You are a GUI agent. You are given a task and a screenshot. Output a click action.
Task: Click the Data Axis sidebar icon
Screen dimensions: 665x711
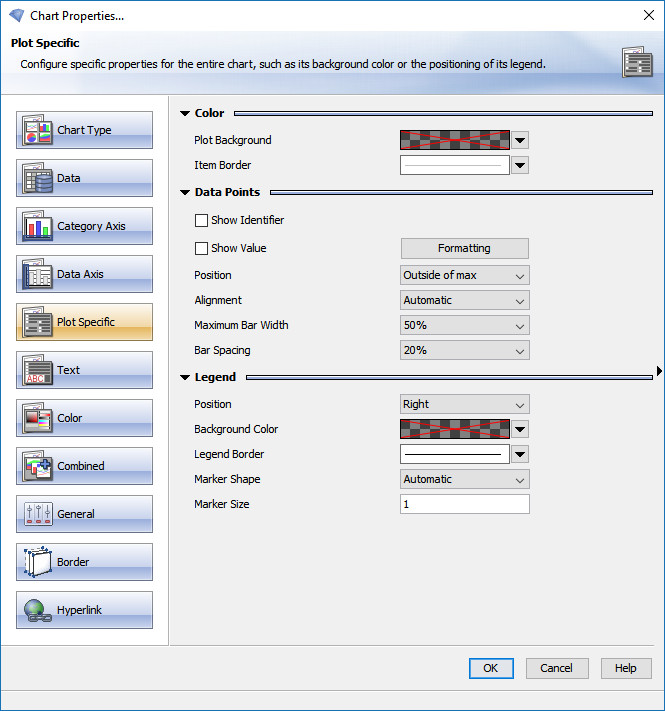(x=37, y=274)
